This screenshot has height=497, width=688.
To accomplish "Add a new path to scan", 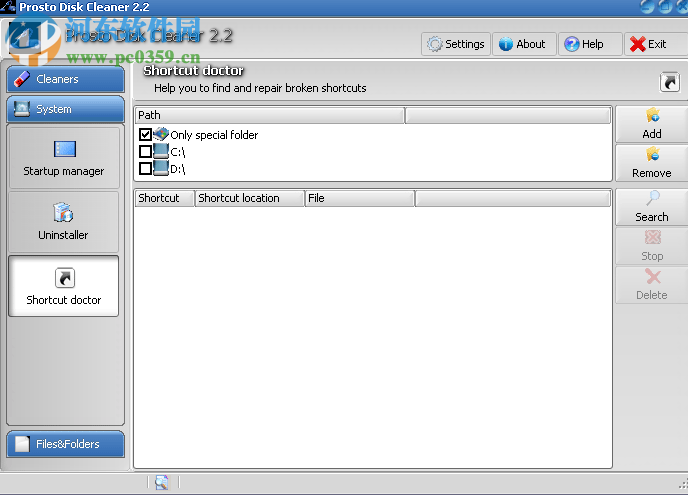I will click(x=652, y=124).
